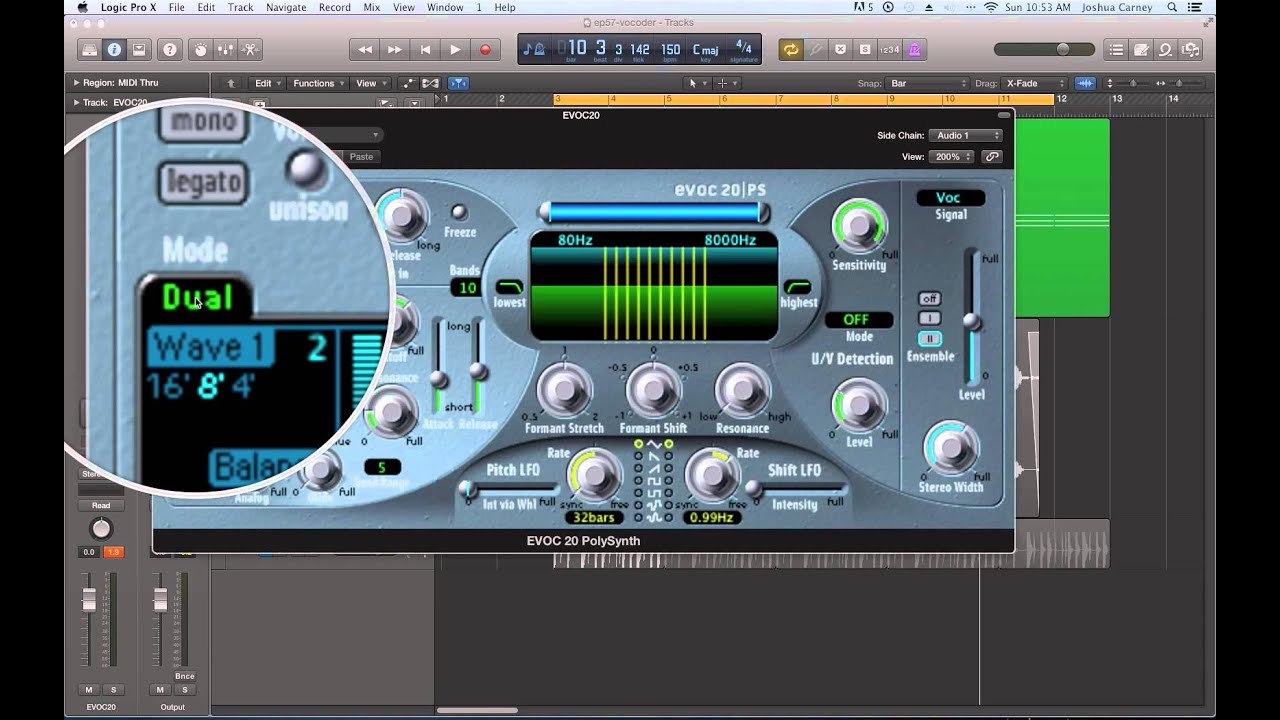Toggle Show Automation button in tracks header

pyautogui.click(x=408, y=83)
